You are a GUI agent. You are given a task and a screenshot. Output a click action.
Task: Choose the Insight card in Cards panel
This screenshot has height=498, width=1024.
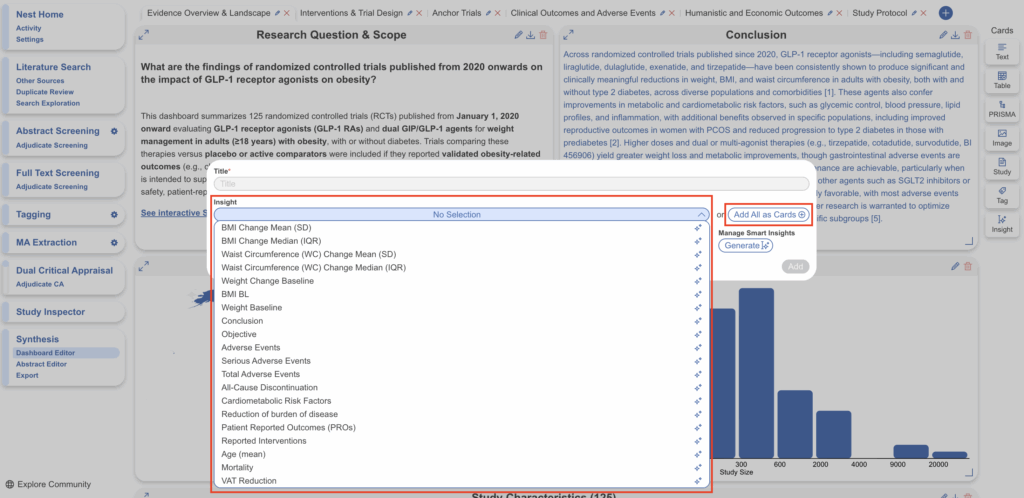[1002, 223]
